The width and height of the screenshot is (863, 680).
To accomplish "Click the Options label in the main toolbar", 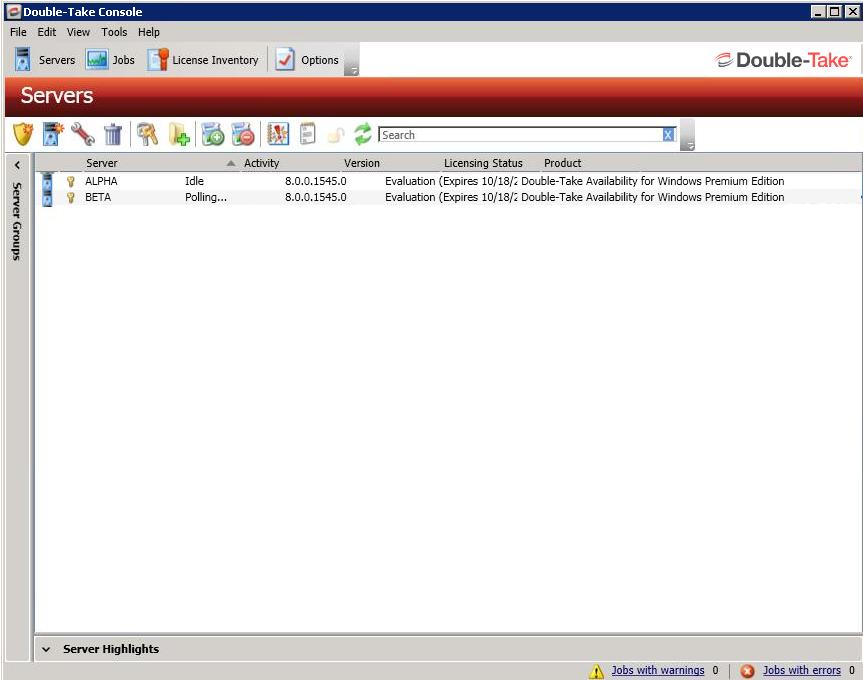I will click(x=319, y=60).
